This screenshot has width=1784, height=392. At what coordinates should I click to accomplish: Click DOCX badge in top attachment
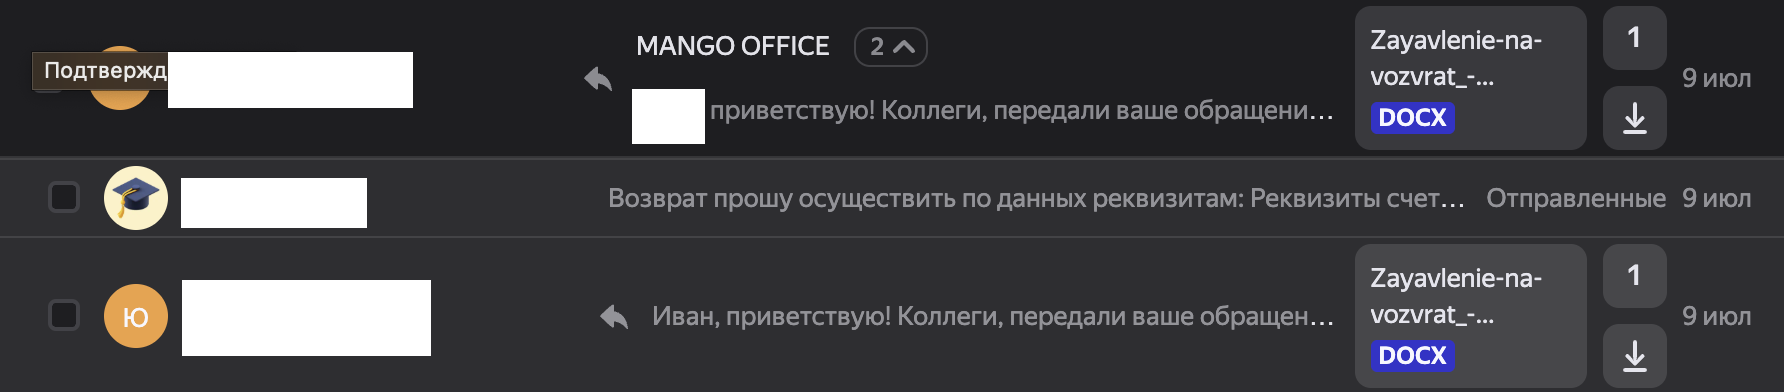(x=1412, y=117)
